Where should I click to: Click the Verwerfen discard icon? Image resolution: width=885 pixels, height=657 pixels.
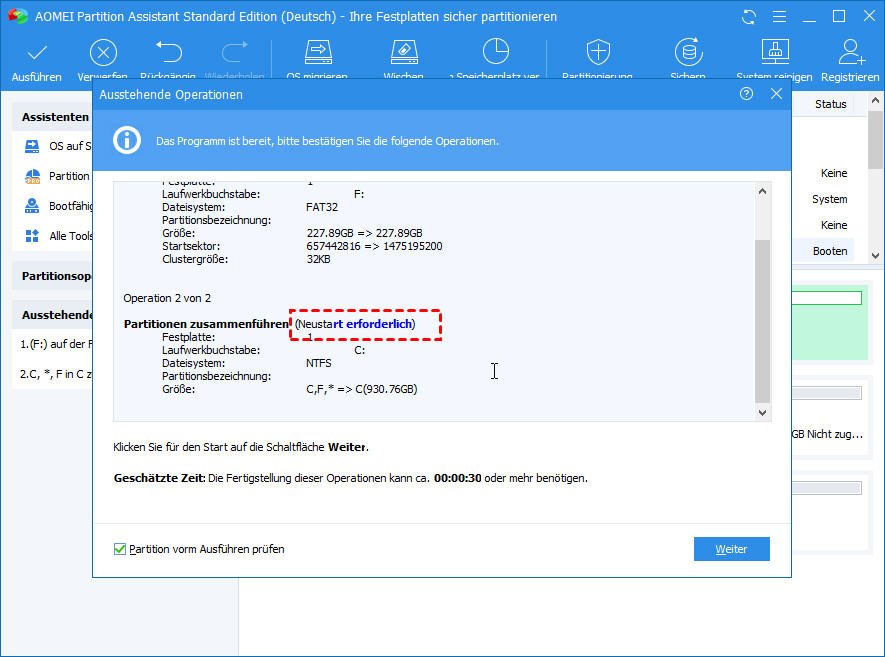(x=103, y=53)
